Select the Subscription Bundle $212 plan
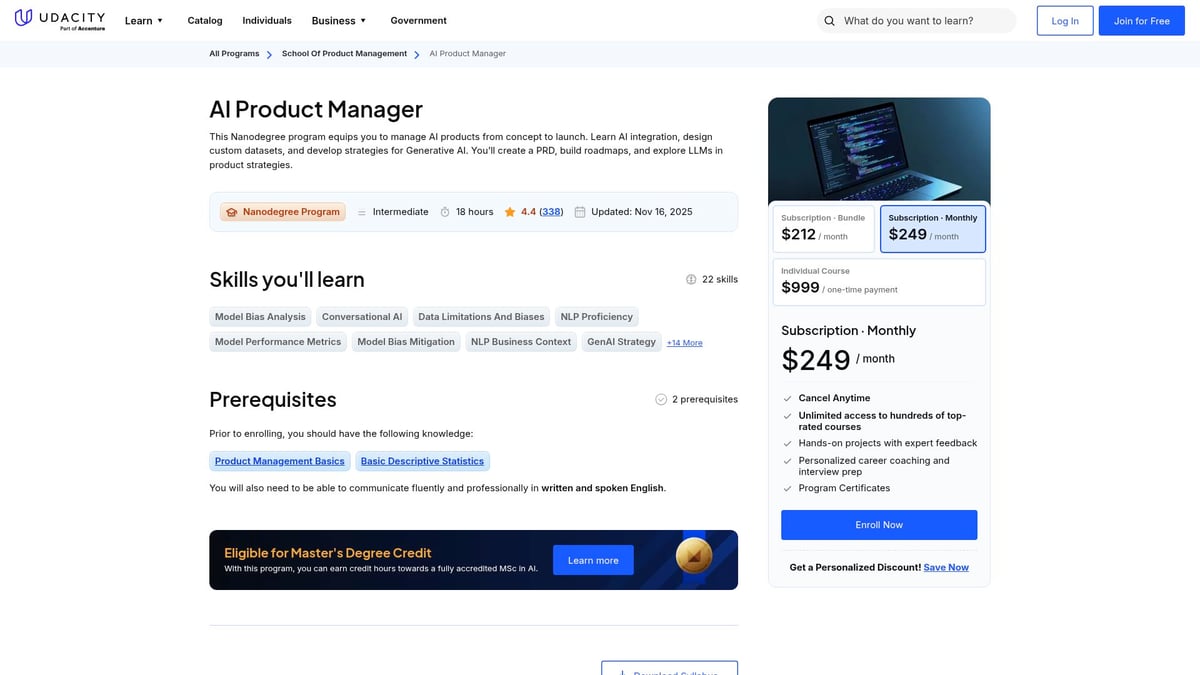This screenshot has height=675, width=1200. (x=824, y=229)
